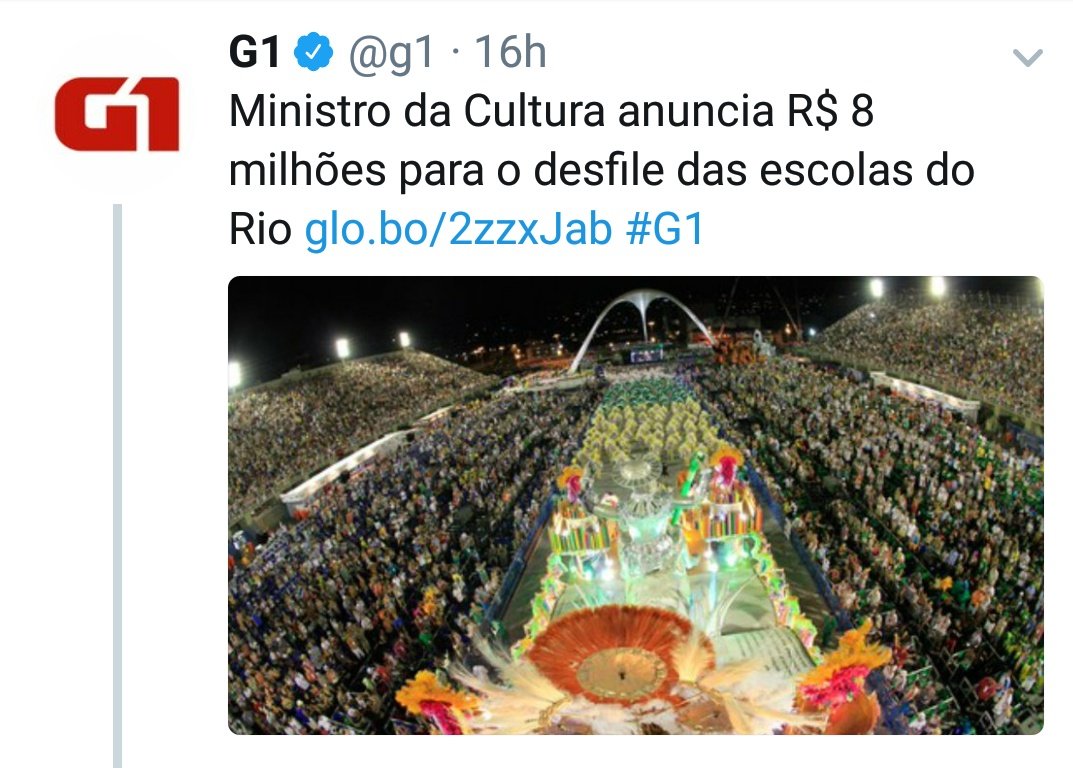The height and width of the screenshot is (768, 1073).
Task: Click the thread connector line under avatar
Action: (x=117, y=485)
